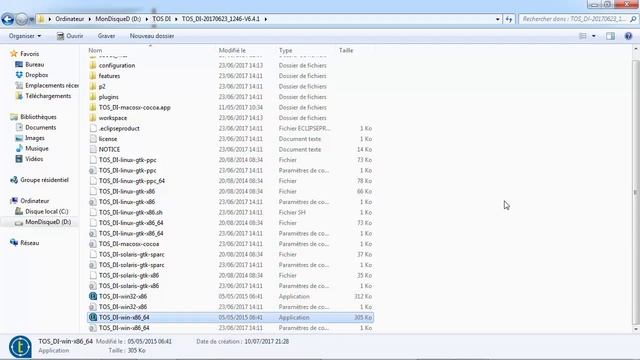The image size is (640, 360).
Task: Select the TOS_DI-win-x86_64 application icon
Action: 93,318
